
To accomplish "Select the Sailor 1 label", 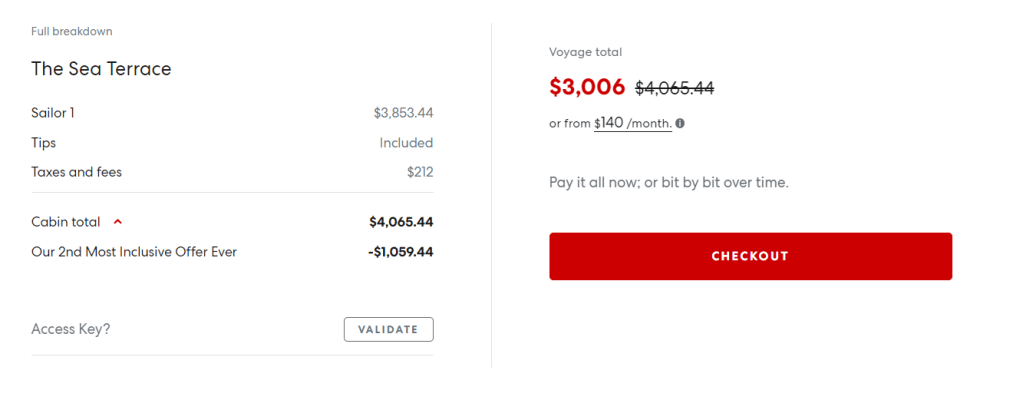I will pos(53,113).
